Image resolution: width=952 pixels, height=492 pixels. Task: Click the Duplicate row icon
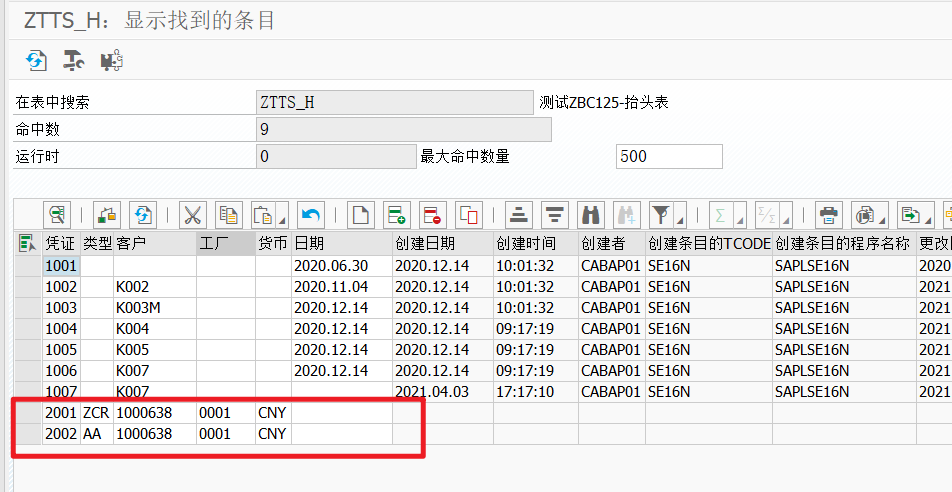coord(469,215)
